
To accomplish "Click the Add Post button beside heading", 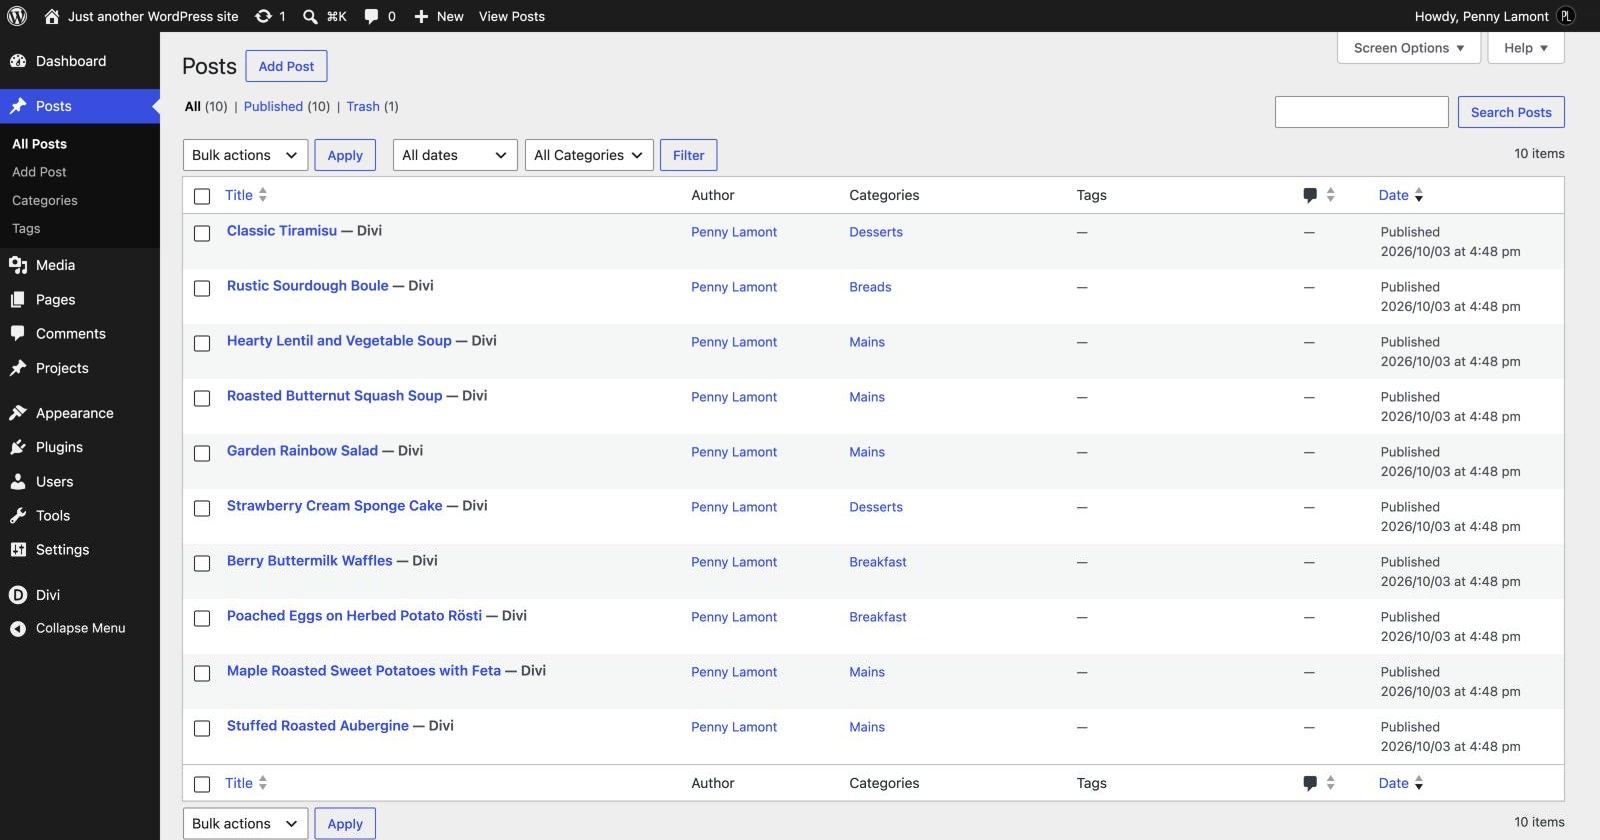I will (x=286, y=66).
